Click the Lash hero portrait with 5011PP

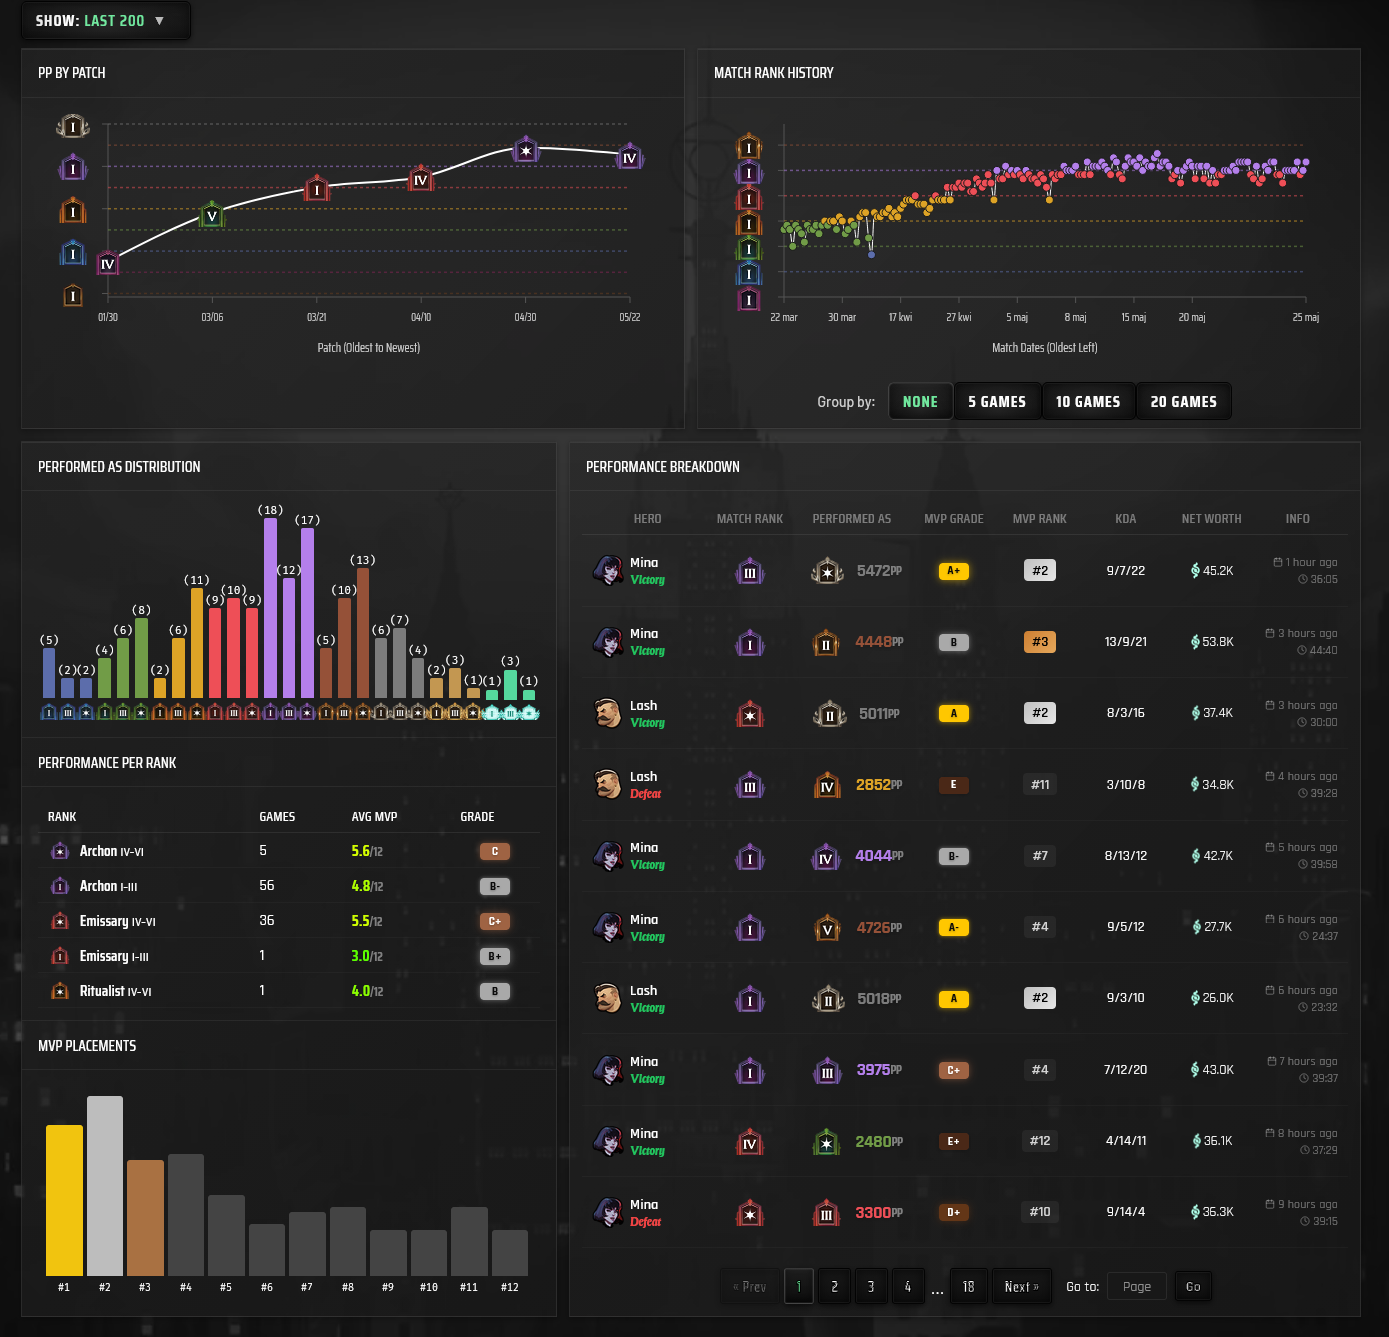click(608, 713)
